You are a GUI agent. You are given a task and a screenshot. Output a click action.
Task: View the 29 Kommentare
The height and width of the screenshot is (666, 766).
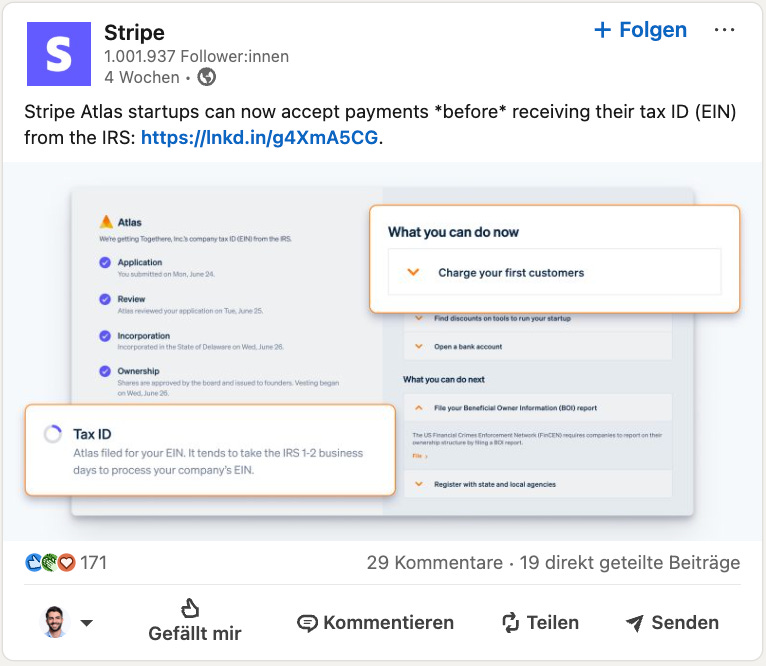[x=435, y=563]
